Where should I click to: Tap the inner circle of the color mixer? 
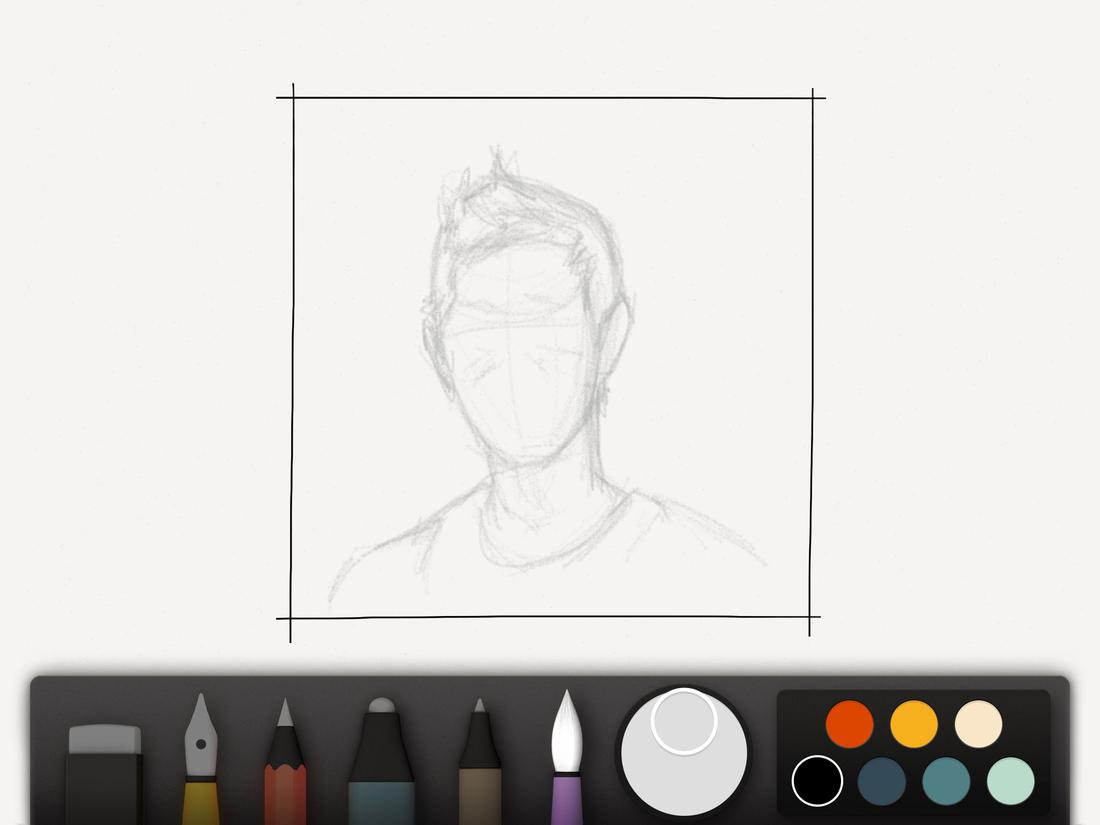(683, 723)
